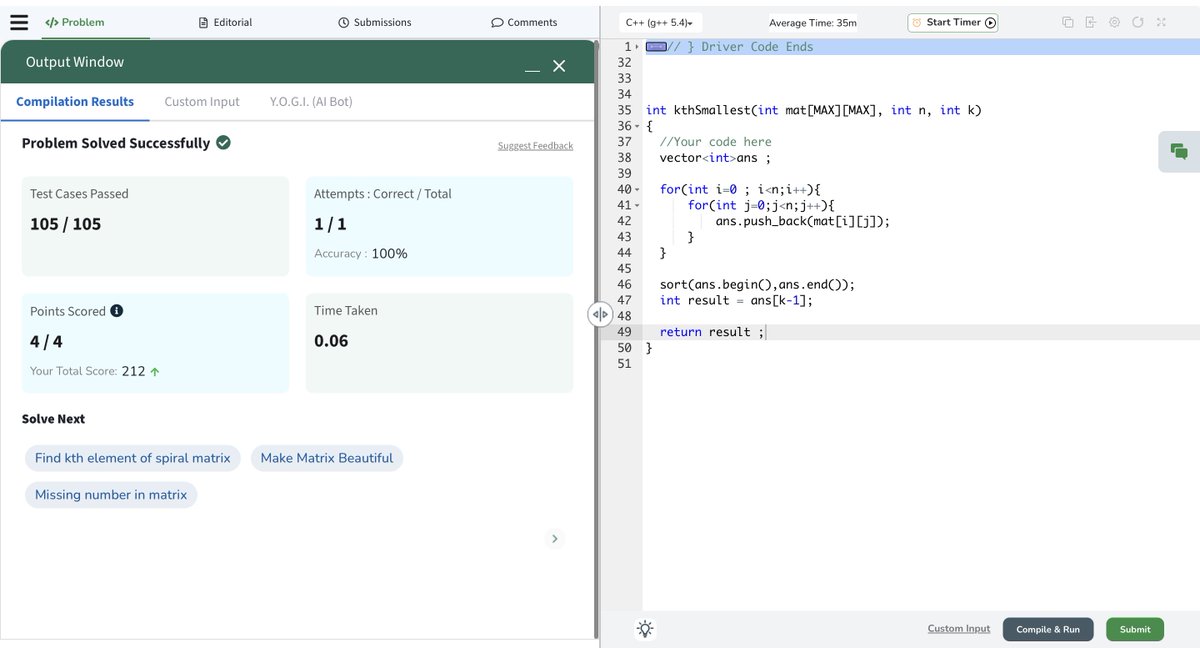1200x648 pixels.
Task: Expand the folded Driver Code on line 1
Action: 638,47
